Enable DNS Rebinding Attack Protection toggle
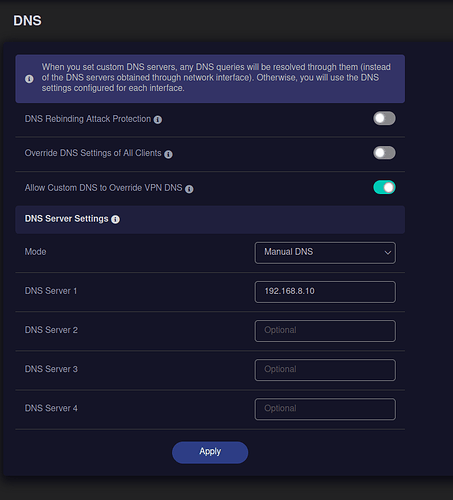 [384, 118]
